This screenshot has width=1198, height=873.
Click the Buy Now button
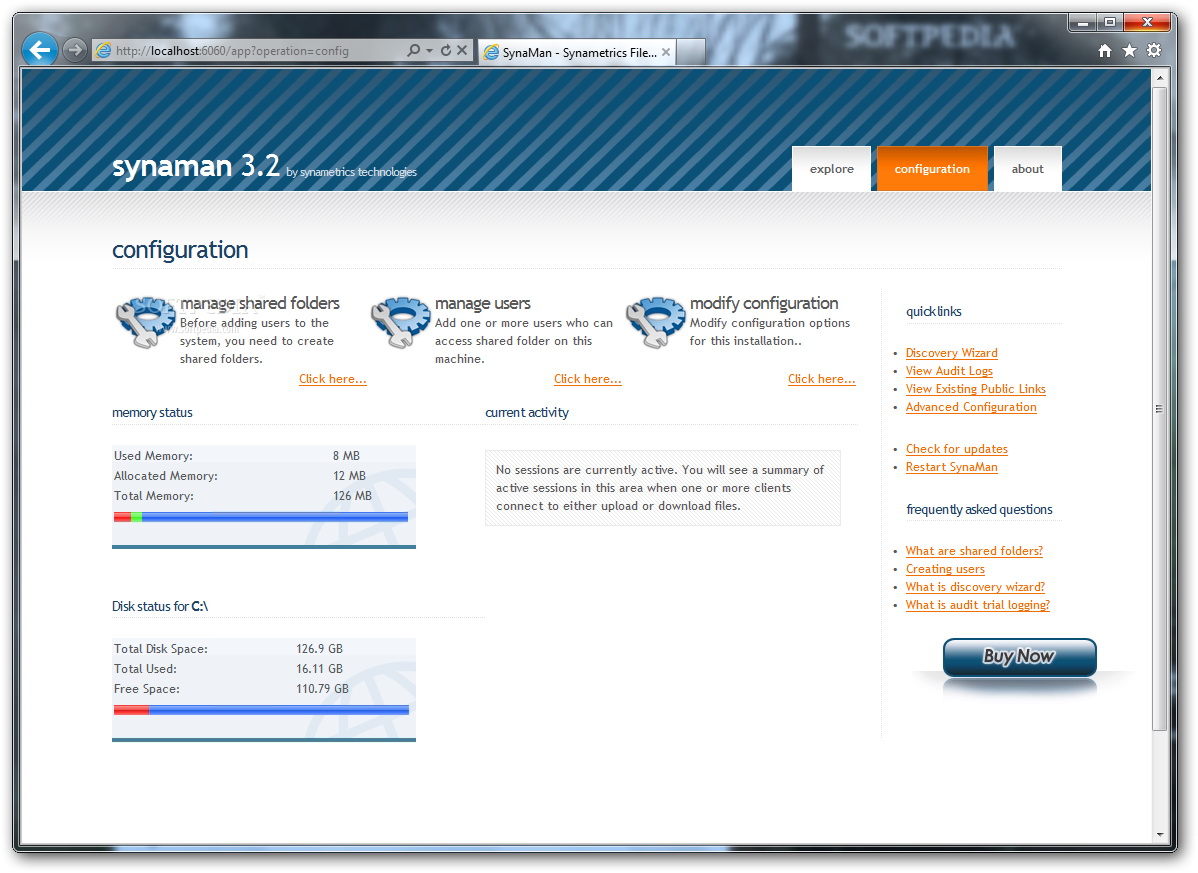click(x=1019, y=657)
